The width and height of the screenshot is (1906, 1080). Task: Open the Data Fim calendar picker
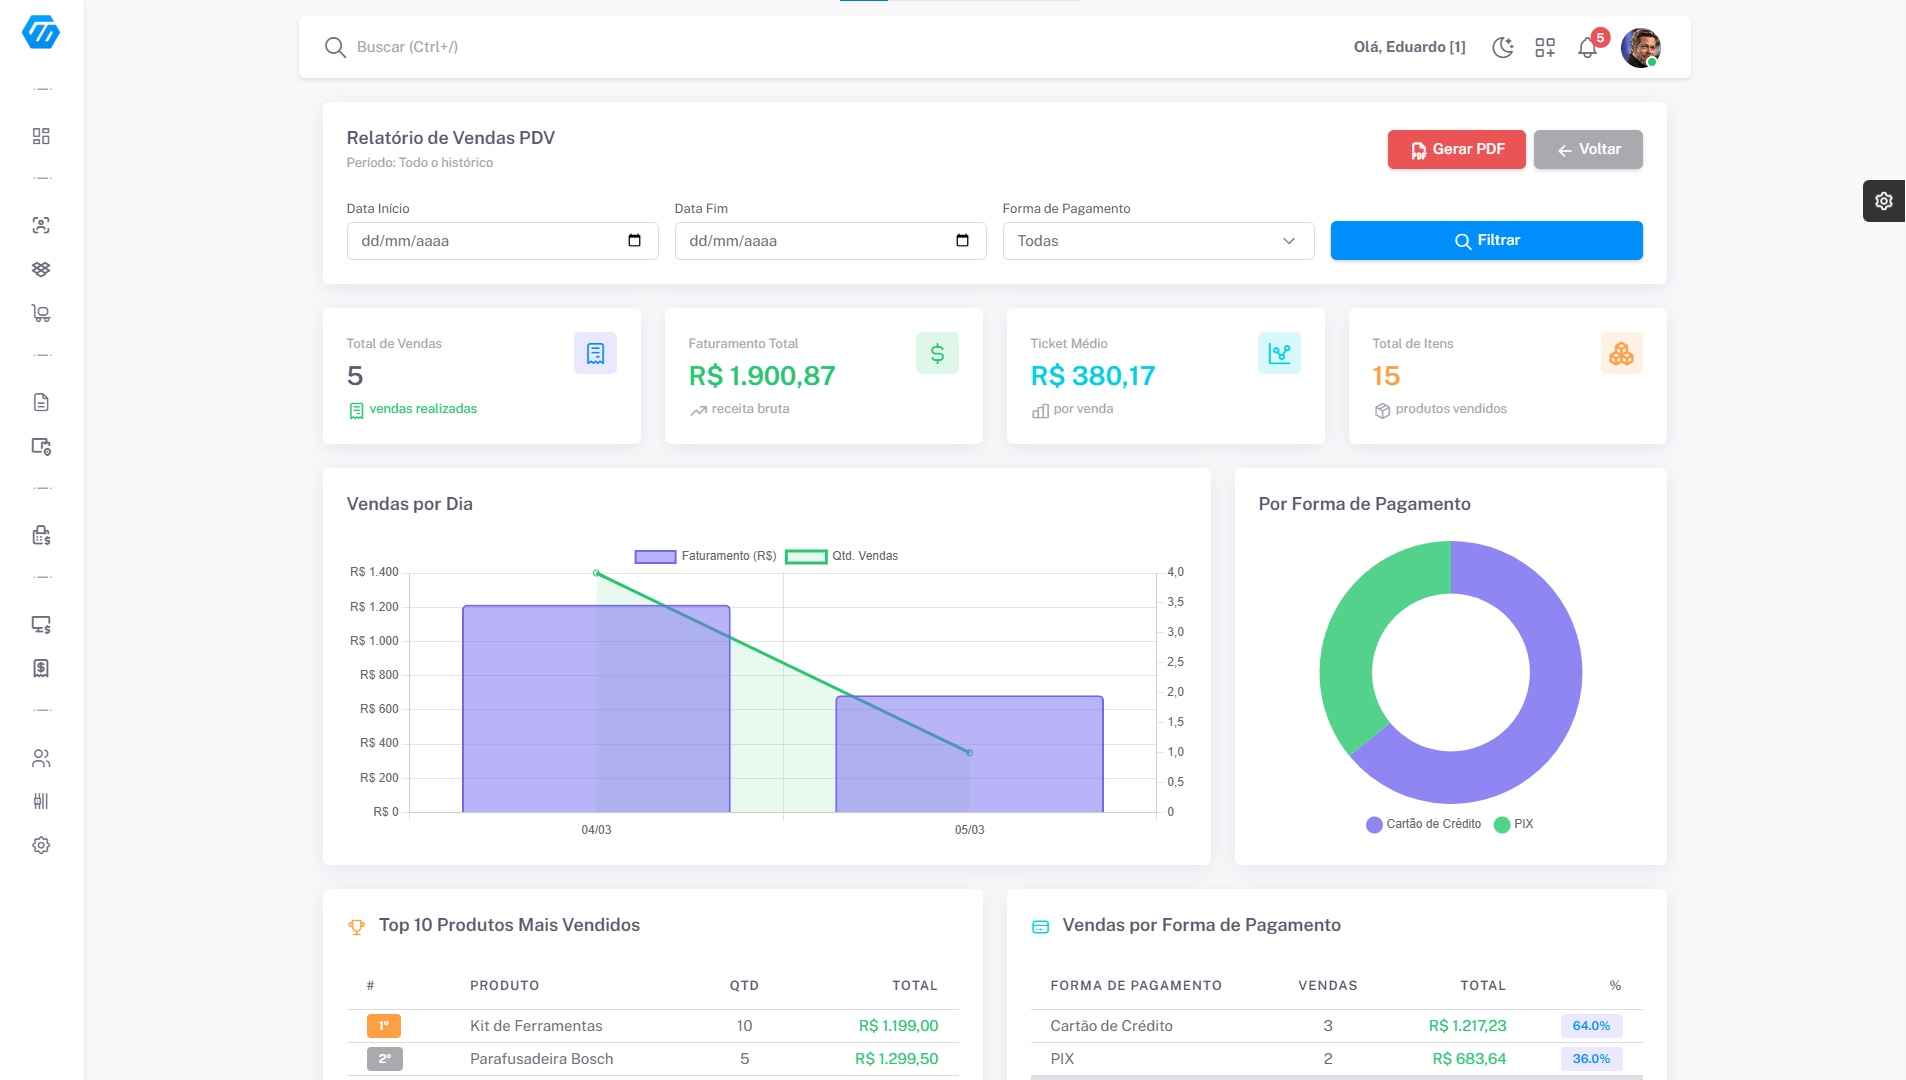click(962, 241)
